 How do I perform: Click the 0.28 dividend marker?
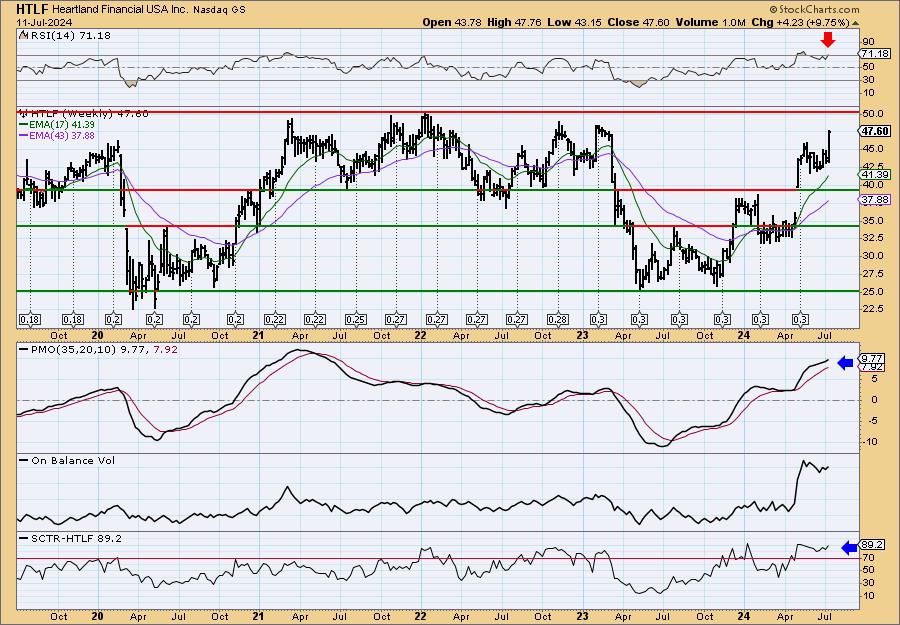[x=558, y=320]
